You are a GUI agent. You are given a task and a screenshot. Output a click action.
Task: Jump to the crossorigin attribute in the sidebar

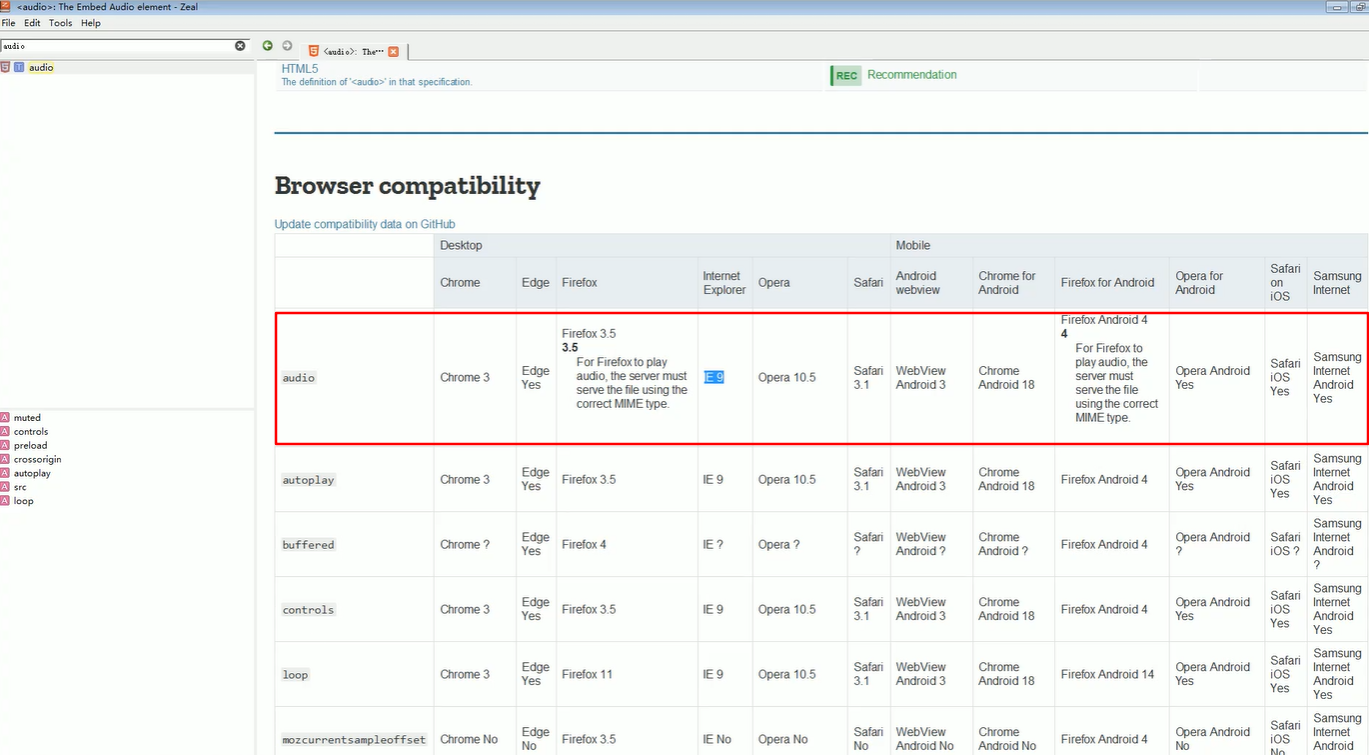click(x=37, y=460)
